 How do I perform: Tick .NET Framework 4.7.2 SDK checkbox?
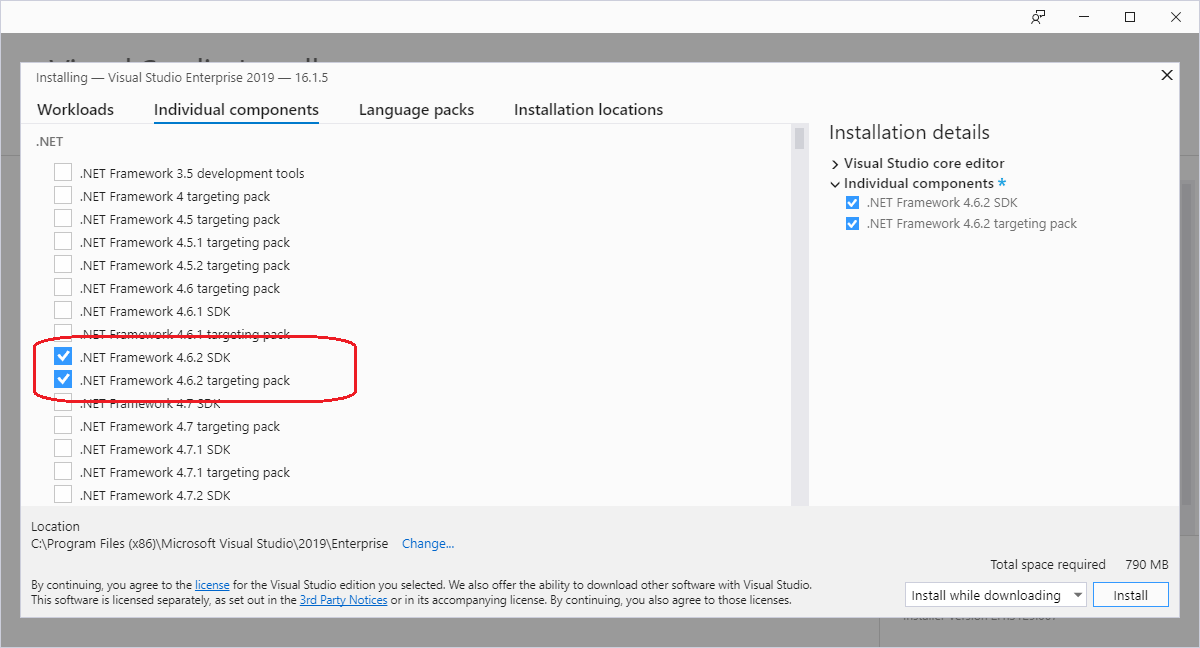[63, 494]
